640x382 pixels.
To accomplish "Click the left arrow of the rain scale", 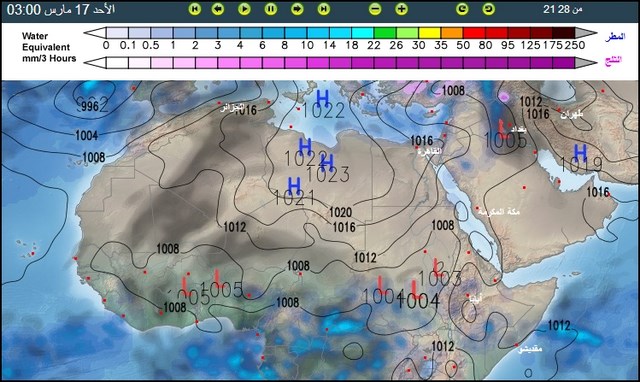I will [x=95, y=33].
